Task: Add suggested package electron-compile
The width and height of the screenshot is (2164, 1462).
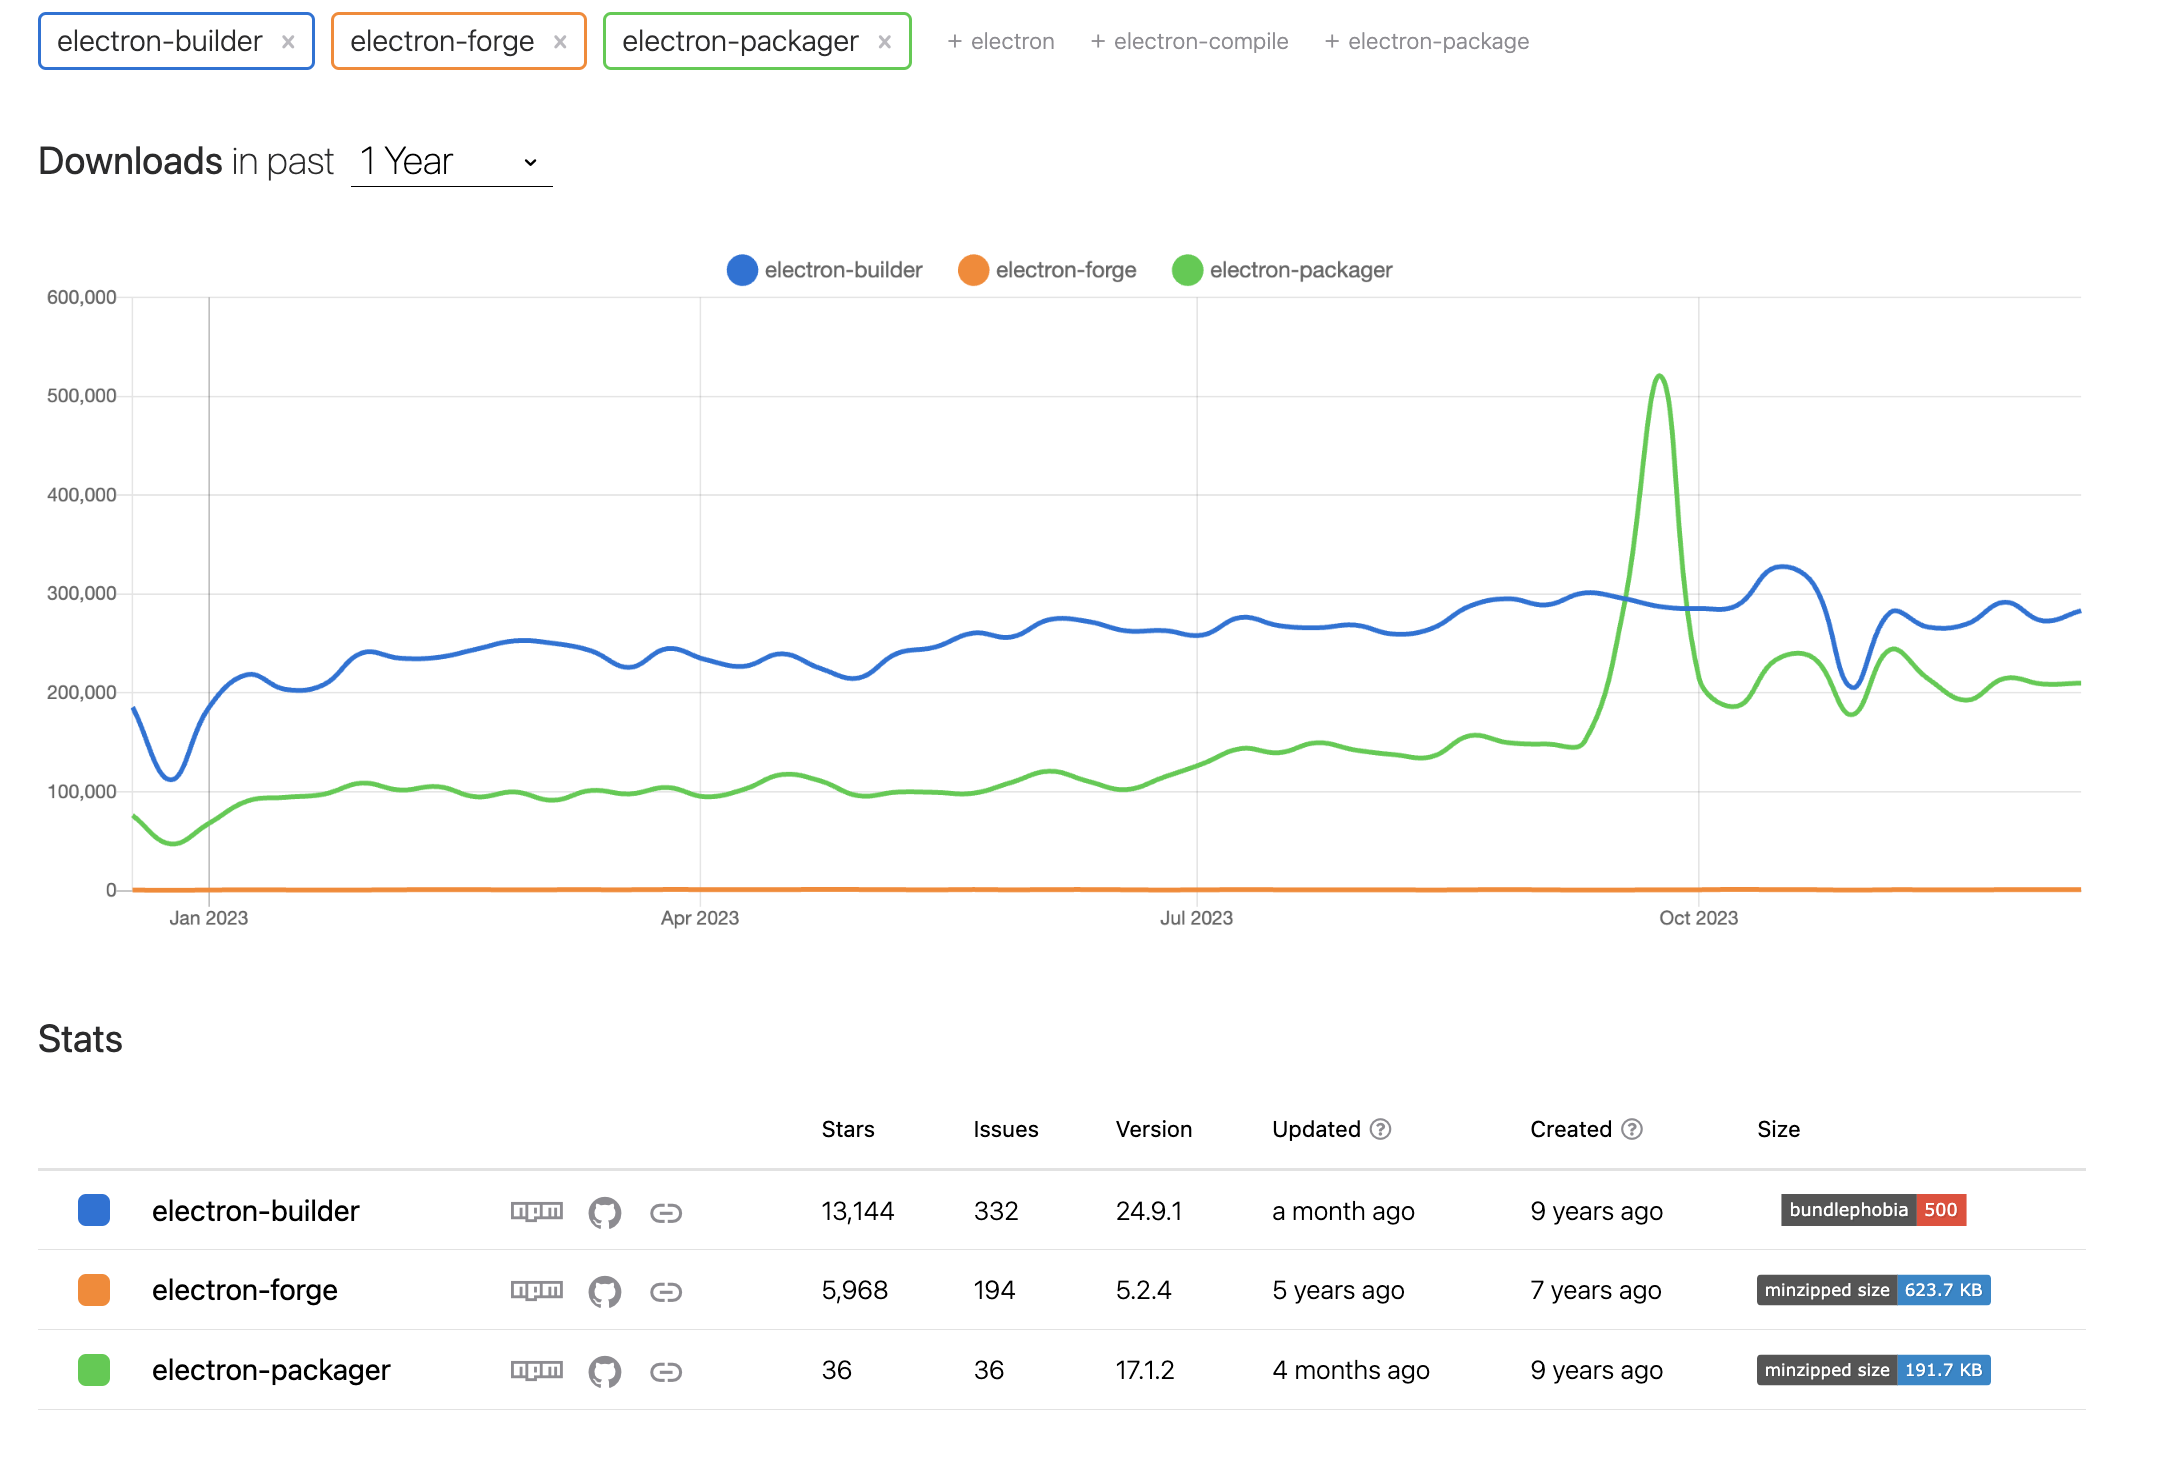Action: point(1189,42)
